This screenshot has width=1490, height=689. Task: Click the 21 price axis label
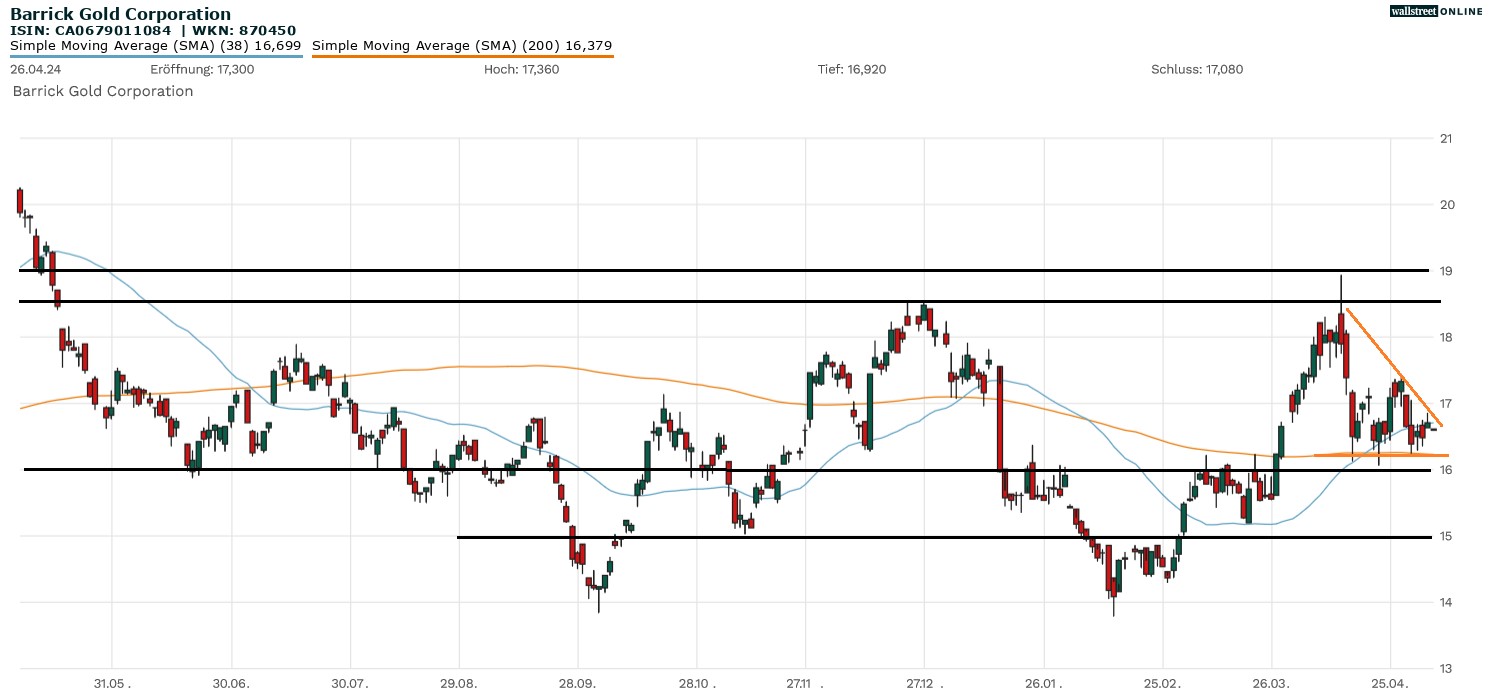[1445, 138]
